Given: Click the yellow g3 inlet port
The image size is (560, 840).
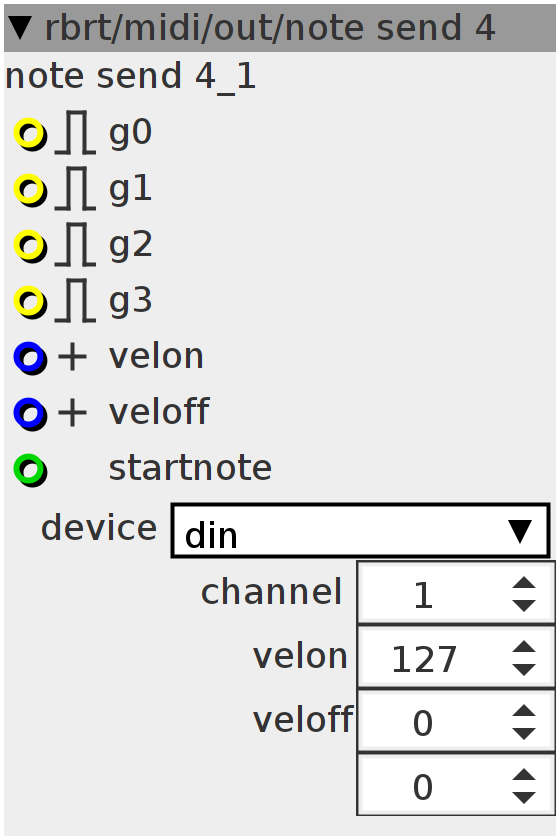Looking at the screenshot, I should [30, 302].
